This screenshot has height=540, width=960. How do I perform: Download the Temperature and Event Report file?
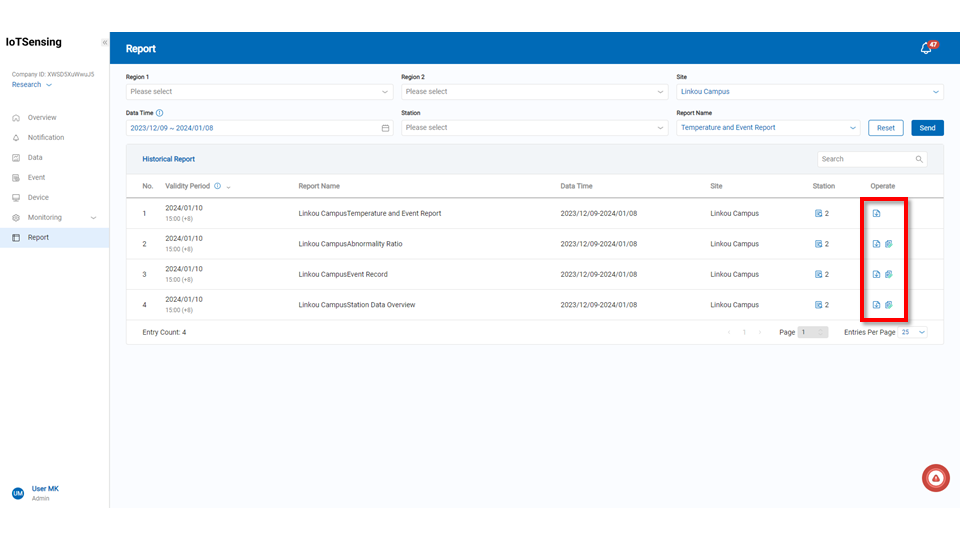[876, 214]
